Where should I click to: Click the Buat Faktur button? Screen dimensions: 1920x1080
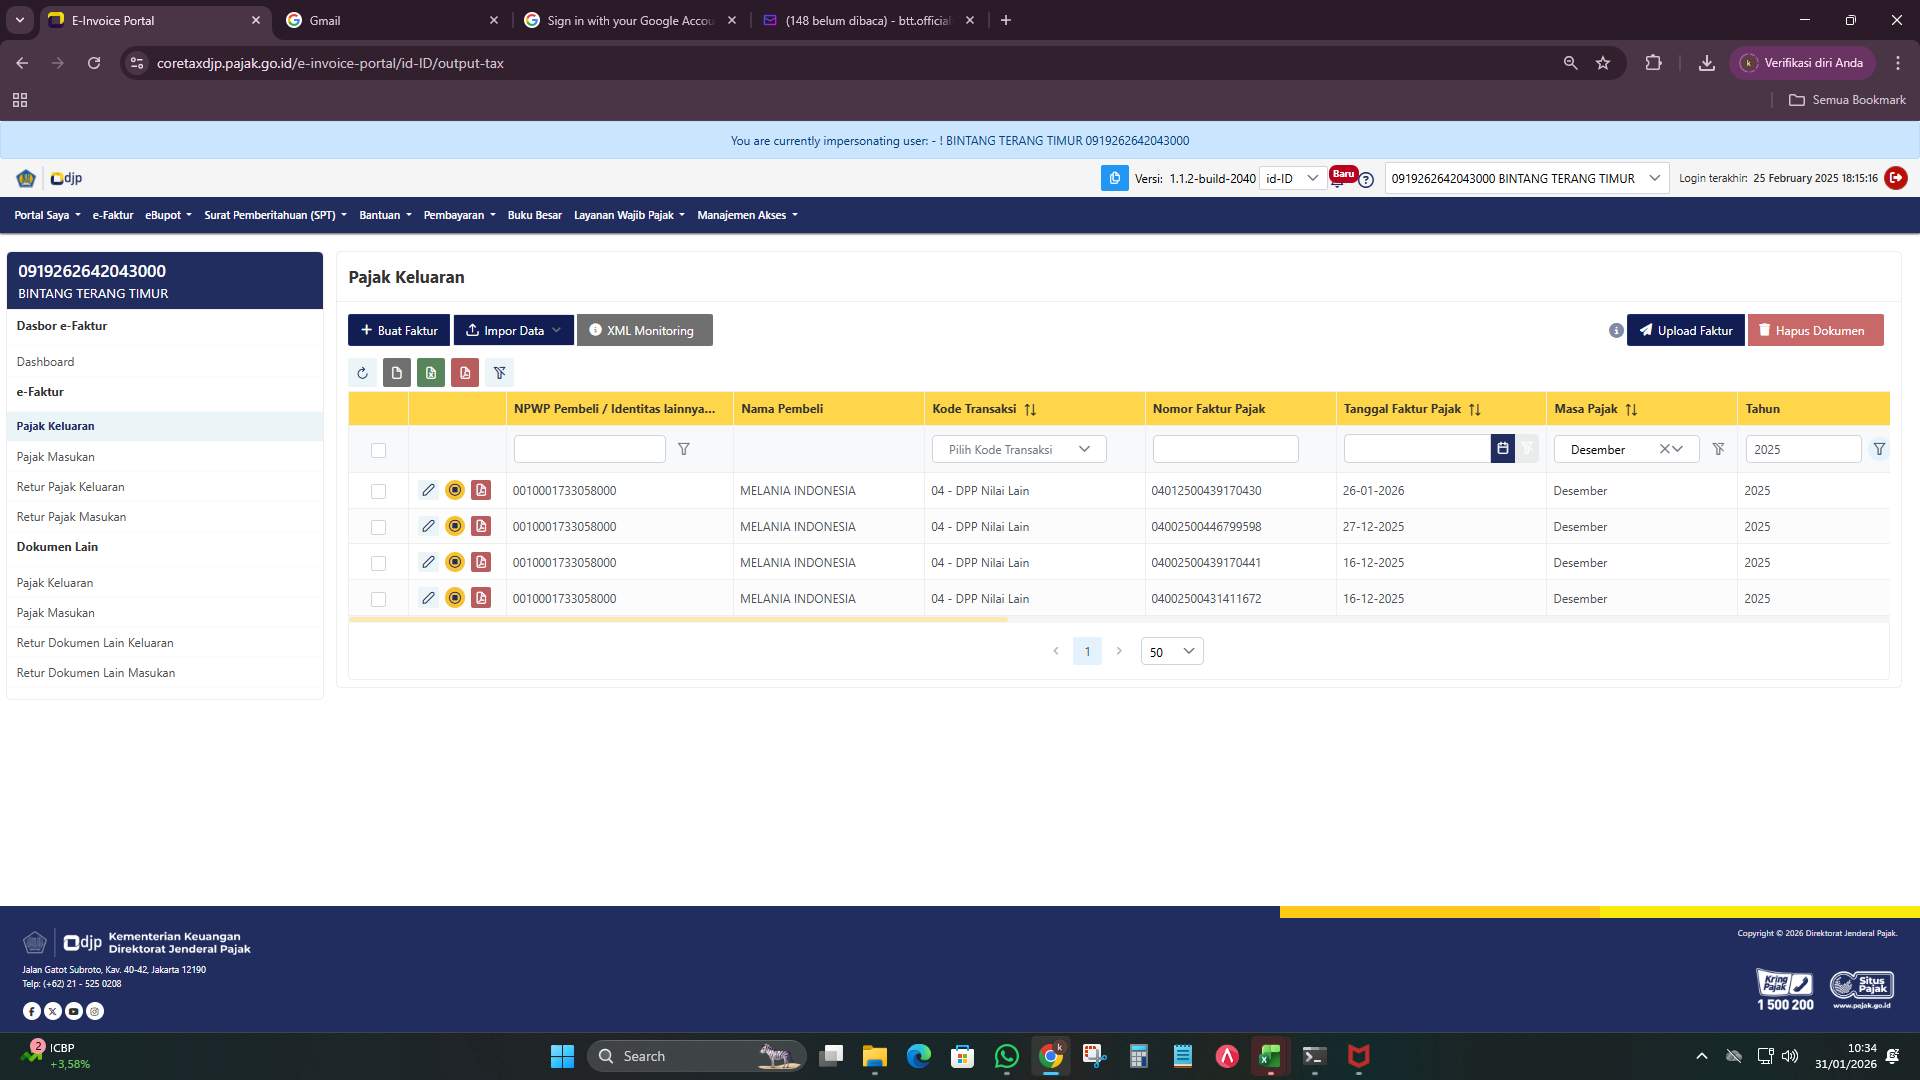point(398,330)
